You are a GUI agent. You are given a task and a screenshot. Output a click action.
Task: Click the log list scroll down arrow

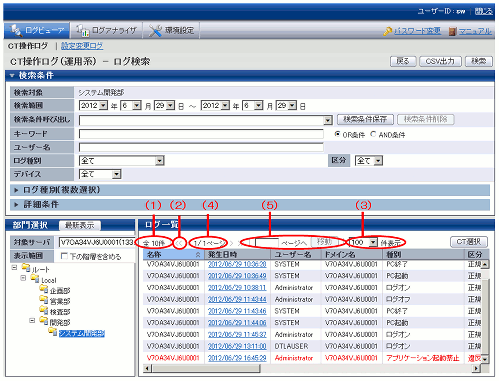(x=485, y=359)
